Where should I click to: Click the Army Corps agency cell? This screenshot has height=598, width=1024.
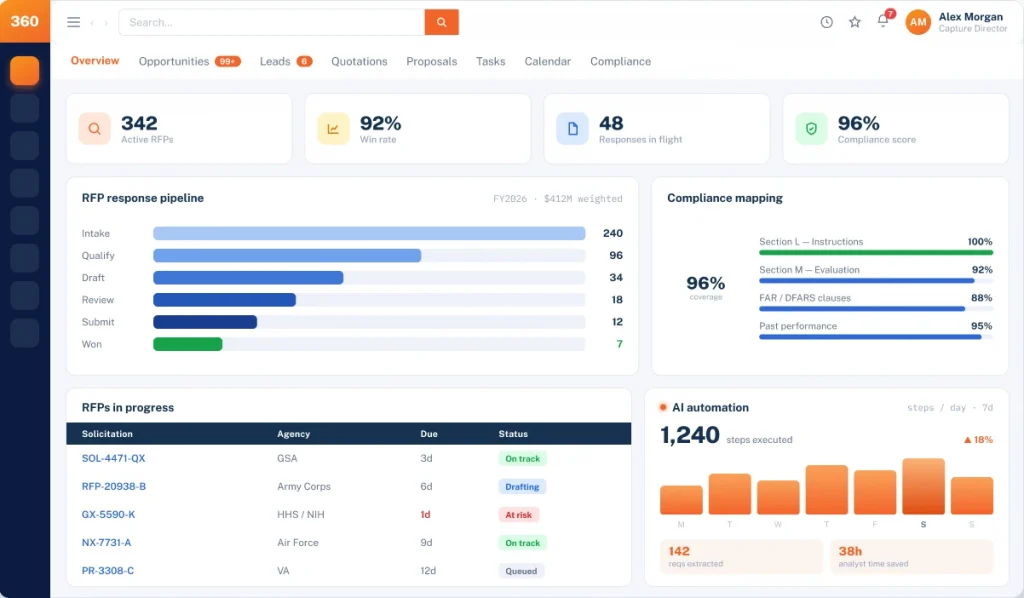point(304,486)
